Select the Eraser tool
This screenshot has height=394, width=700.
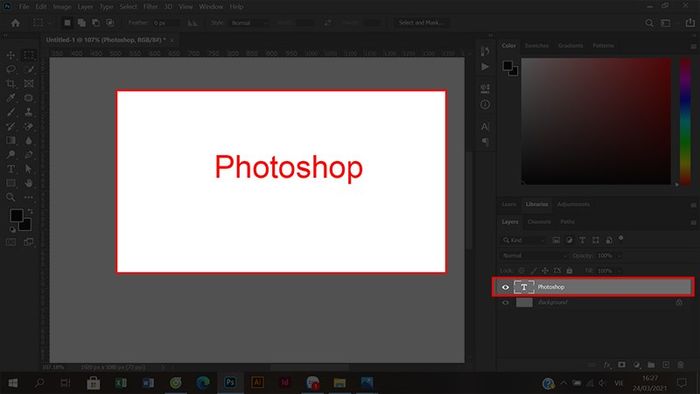point(29,126)
